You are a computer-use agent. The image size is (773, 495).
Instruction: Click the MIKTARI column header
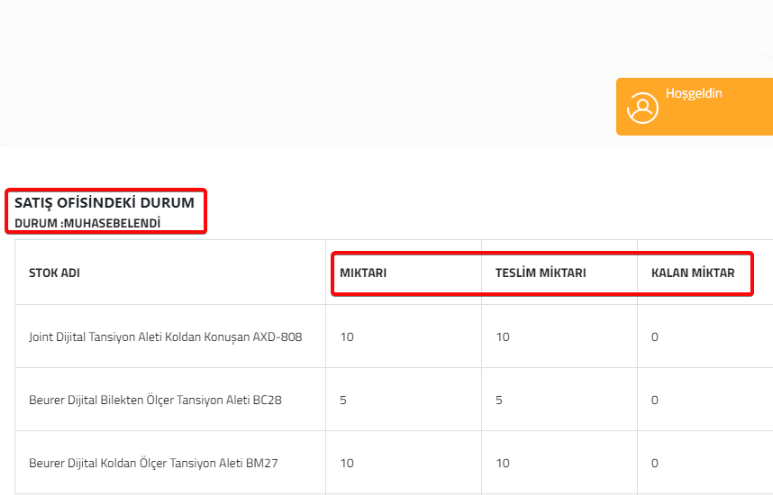click(363, 273)
